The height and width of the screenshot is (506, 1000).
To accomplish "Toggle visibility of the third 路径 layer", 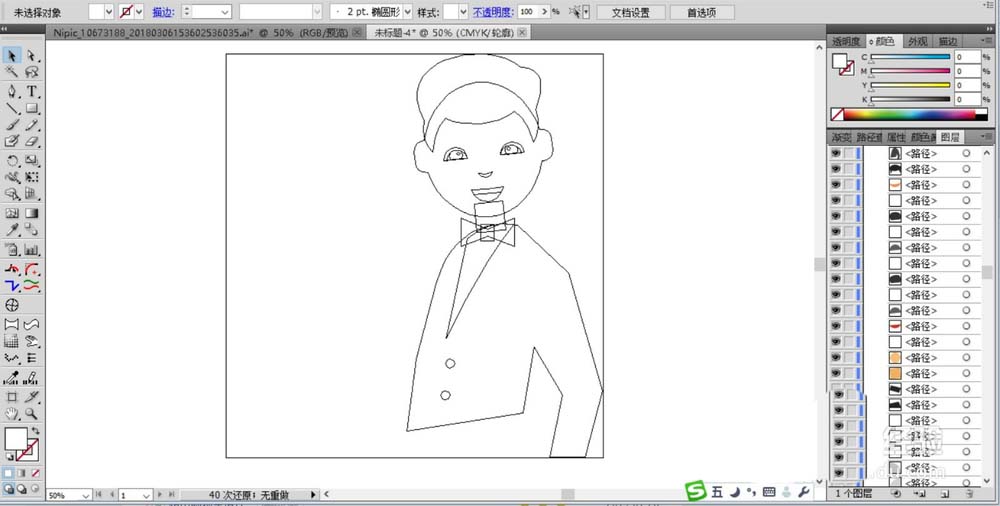I will pos(835,185).
